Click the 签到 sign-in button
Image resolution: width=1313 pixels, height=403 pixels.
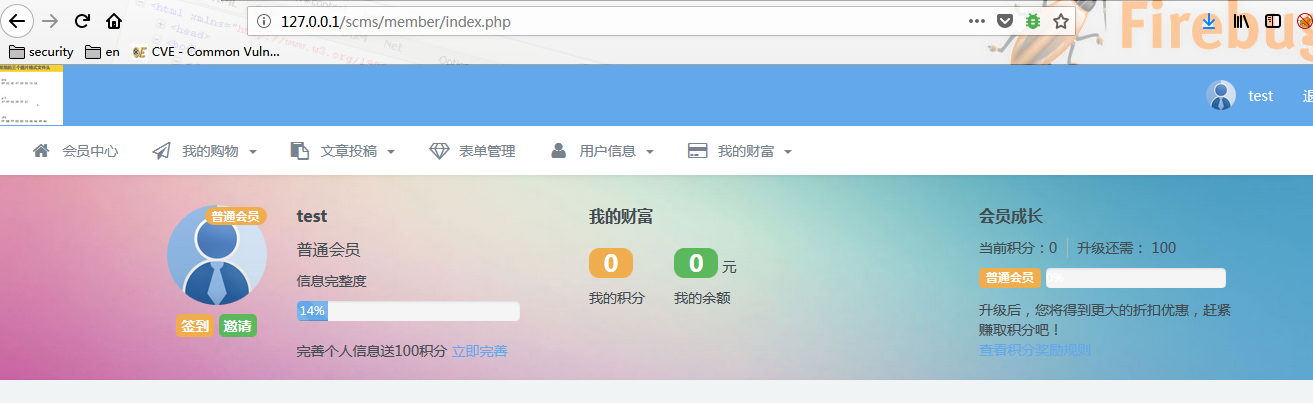click(195, 326)
